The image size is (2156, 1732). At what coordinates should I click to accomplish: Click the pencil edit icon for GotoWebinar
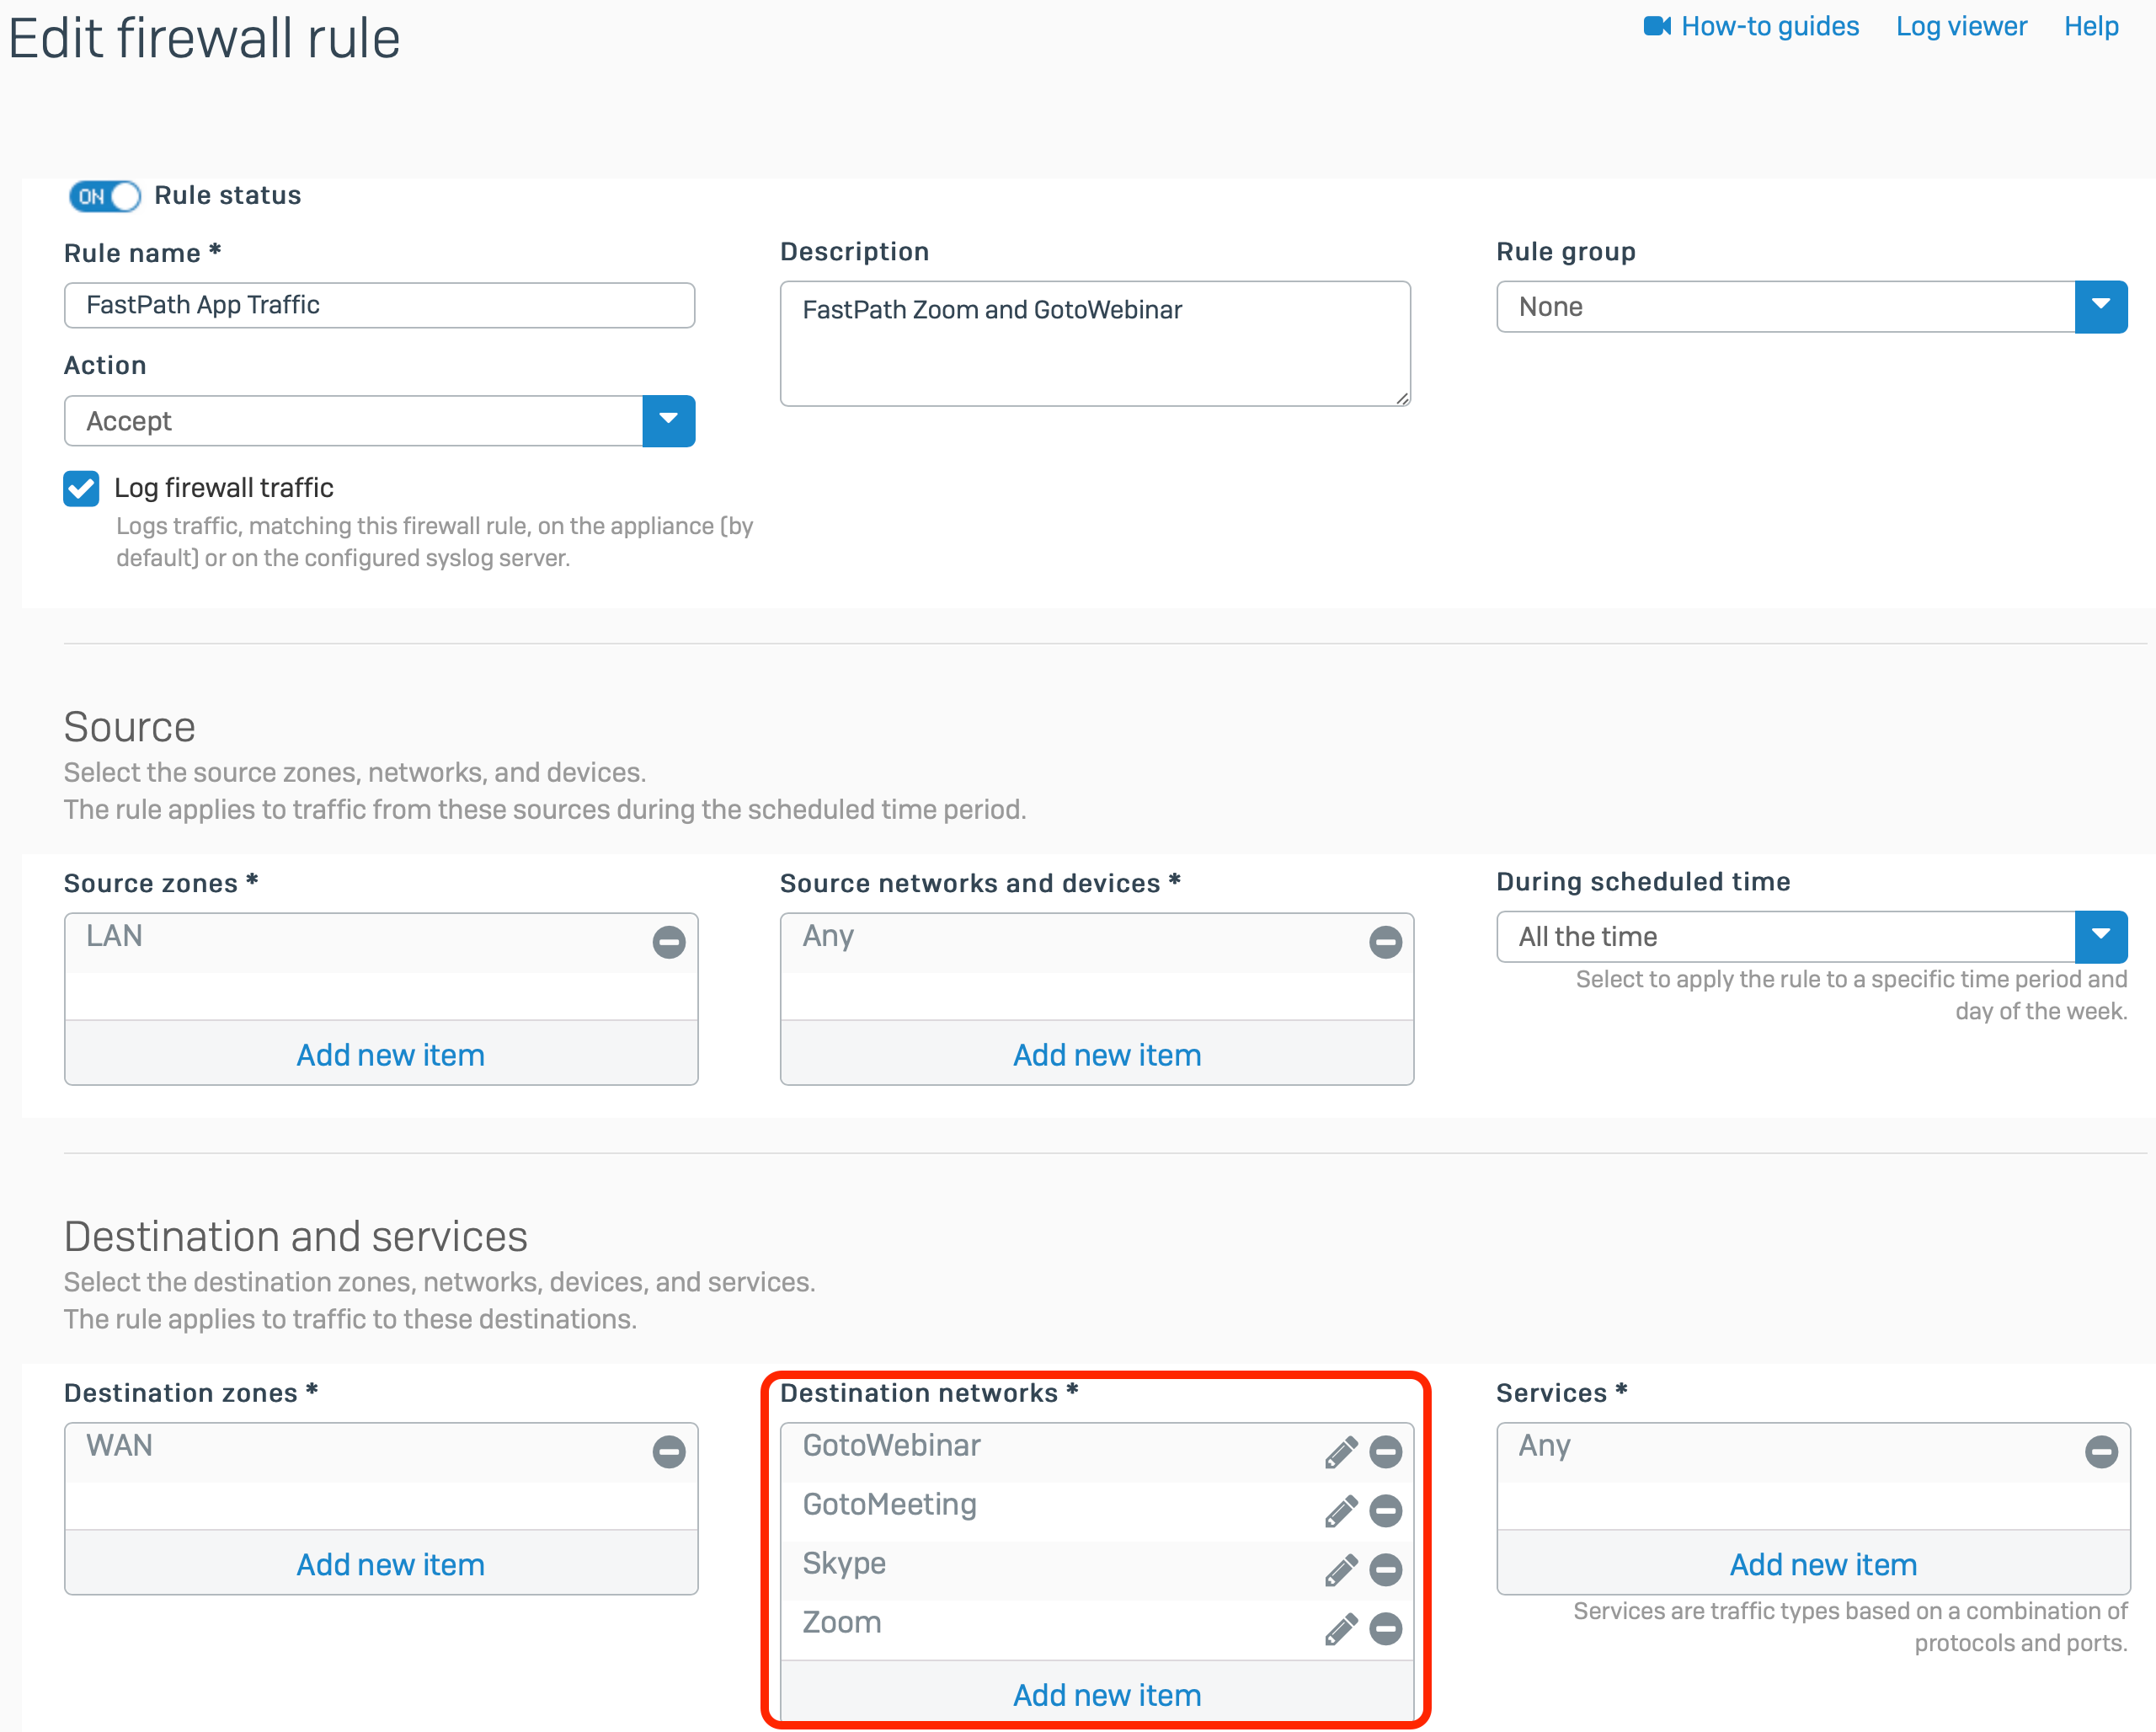pyautogui.click(x=1340, y=1452)
